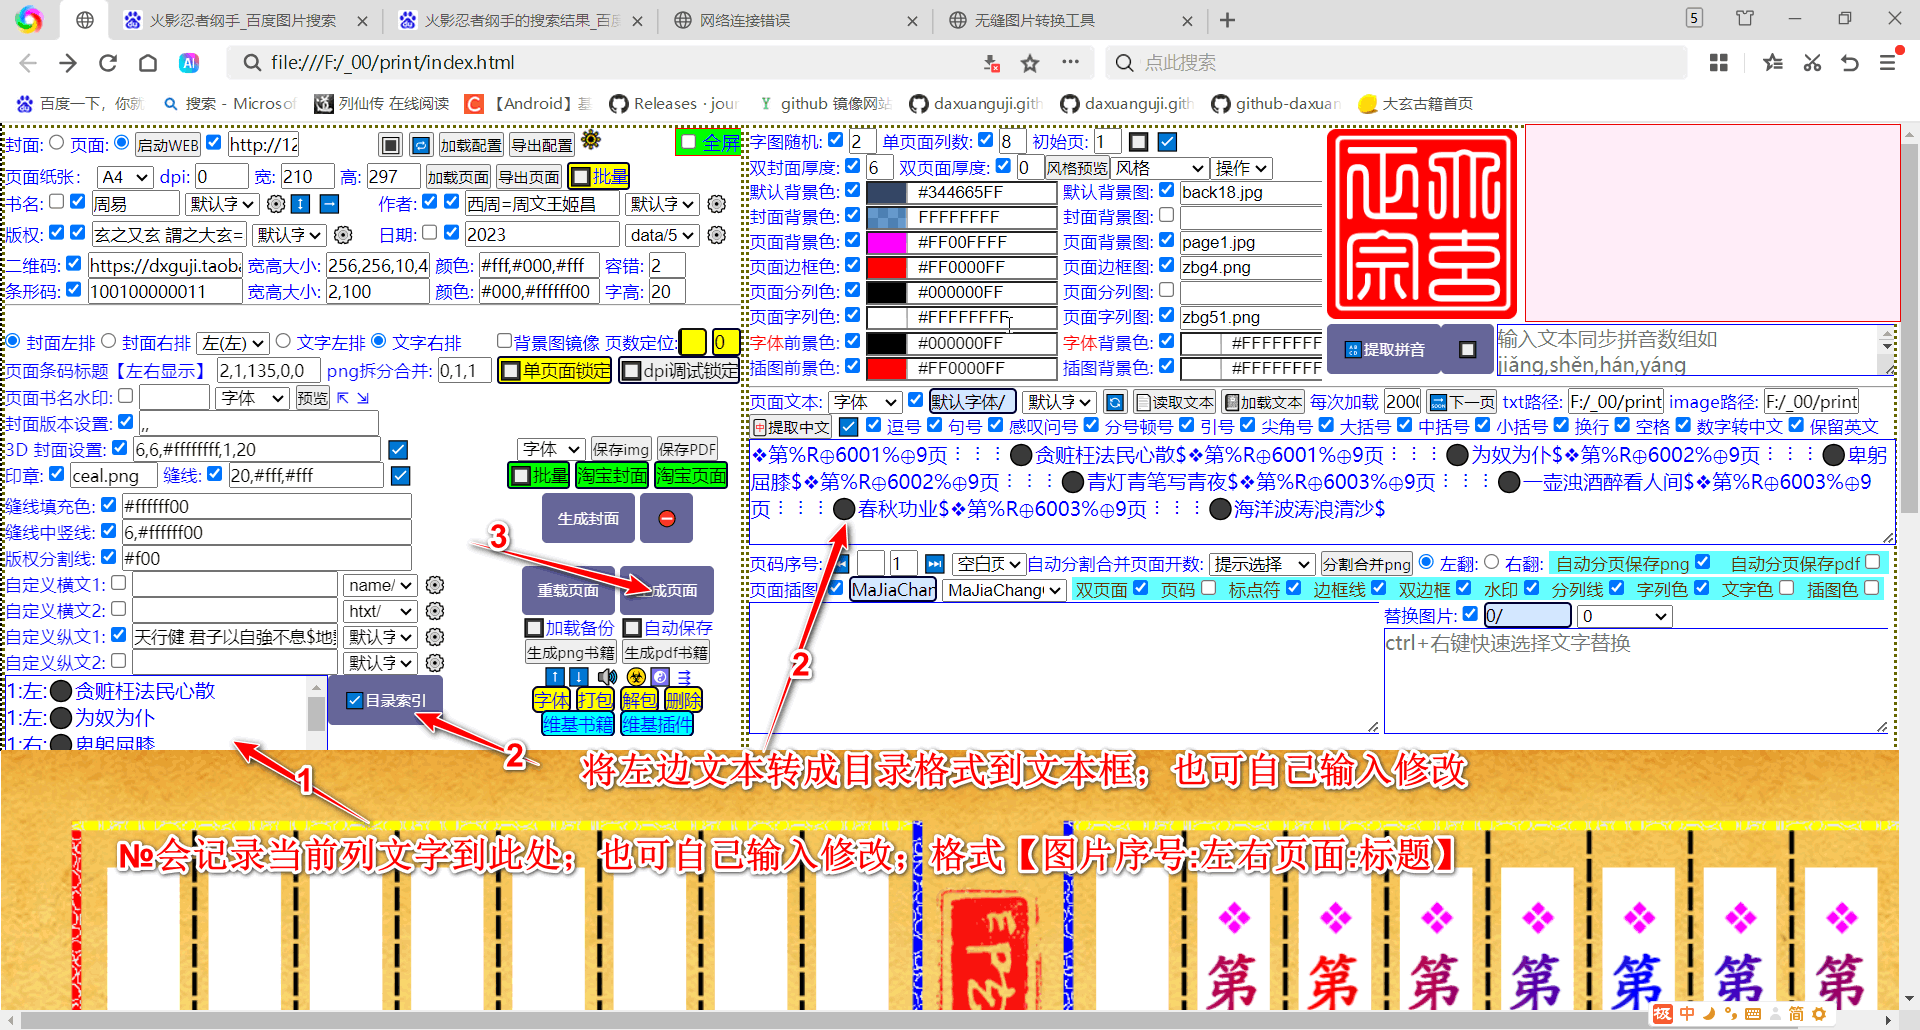Click the 生成pdf书籍 button

point(666,651)
